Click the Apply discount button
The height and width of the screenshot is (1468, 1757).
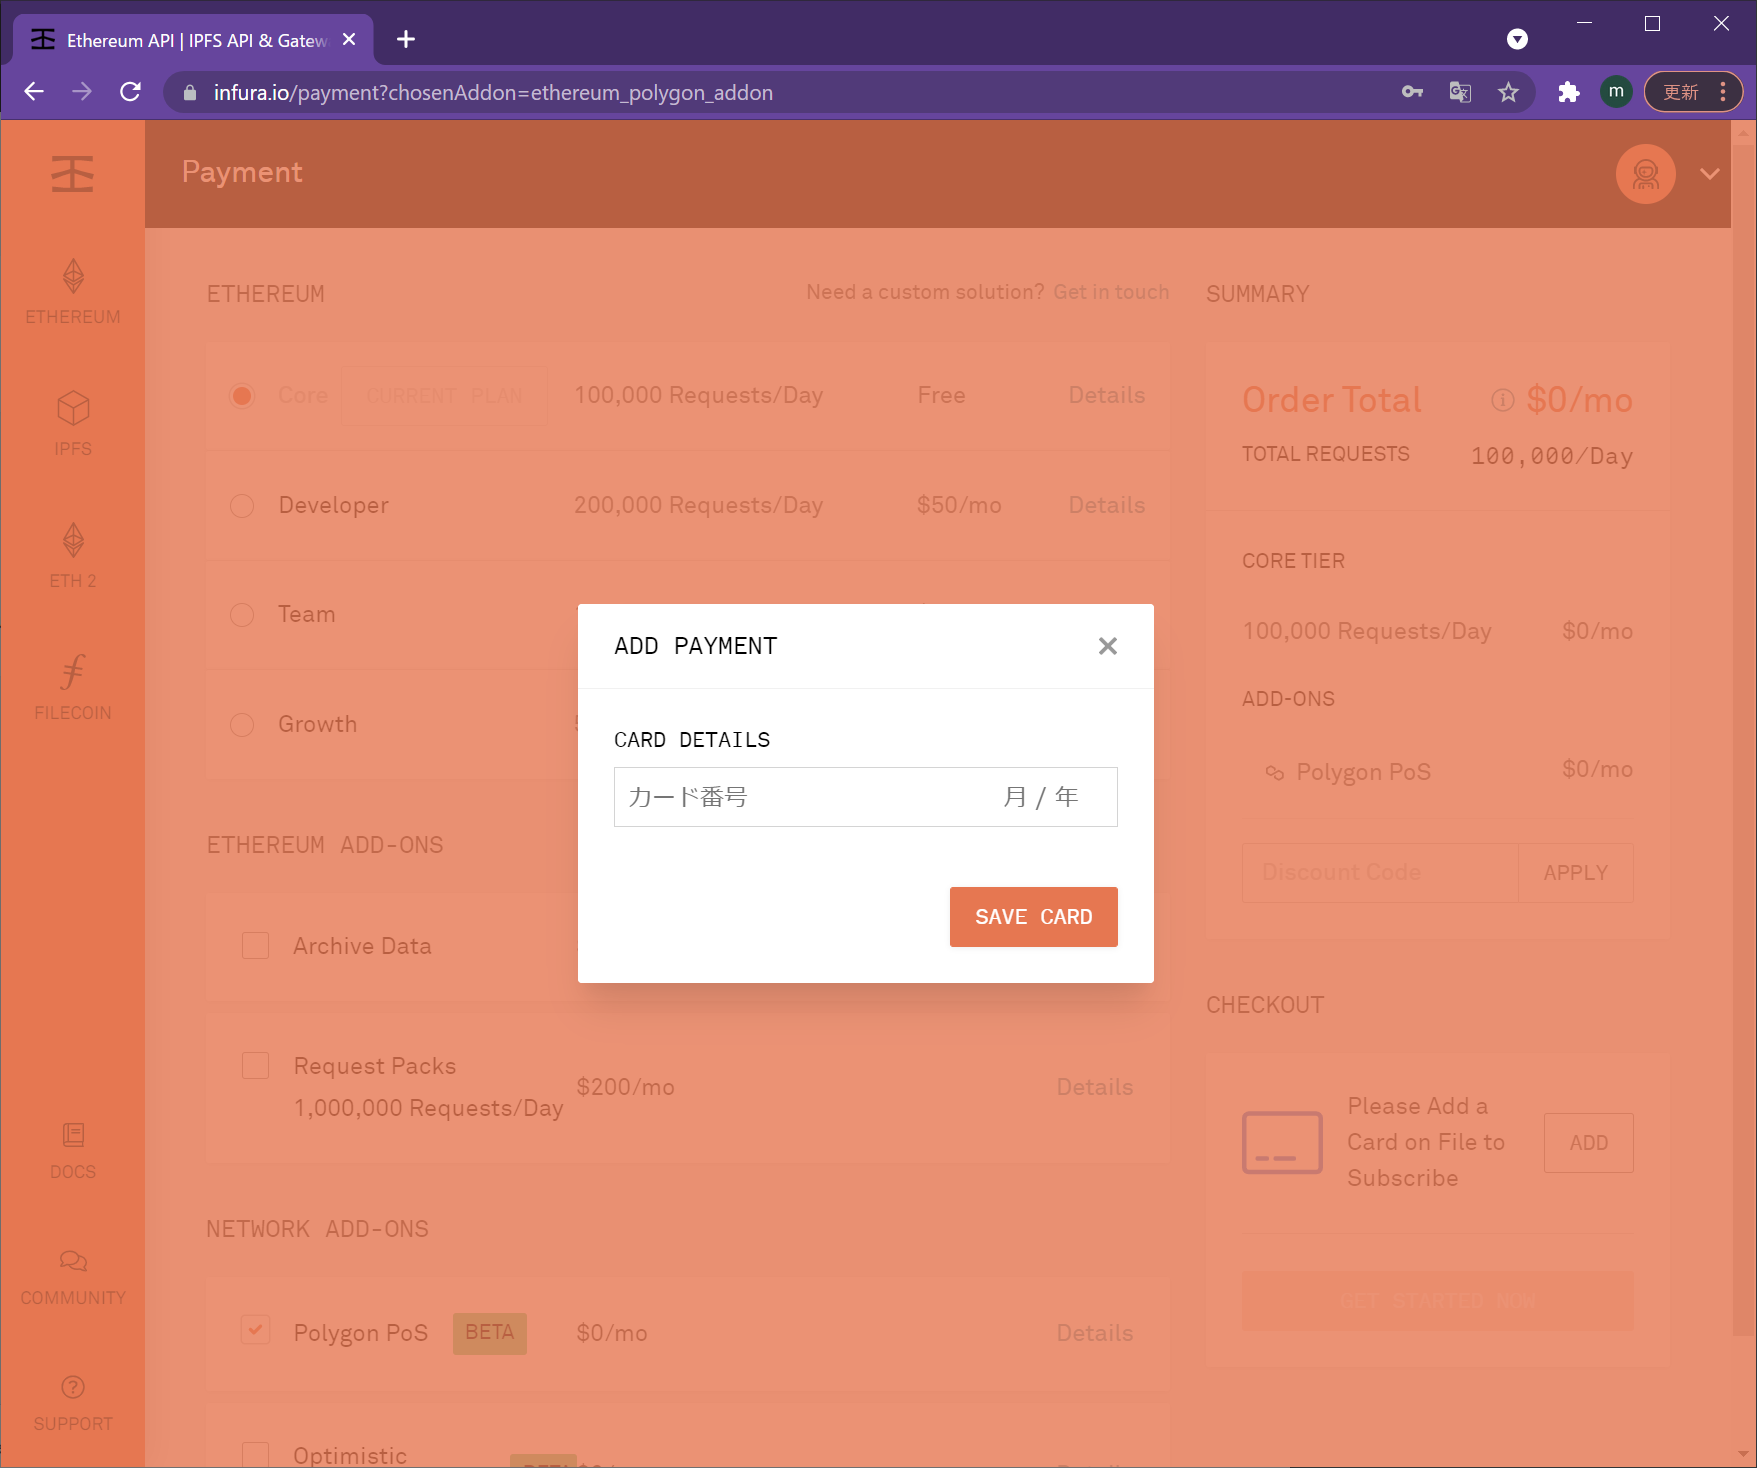(1576, 873)
